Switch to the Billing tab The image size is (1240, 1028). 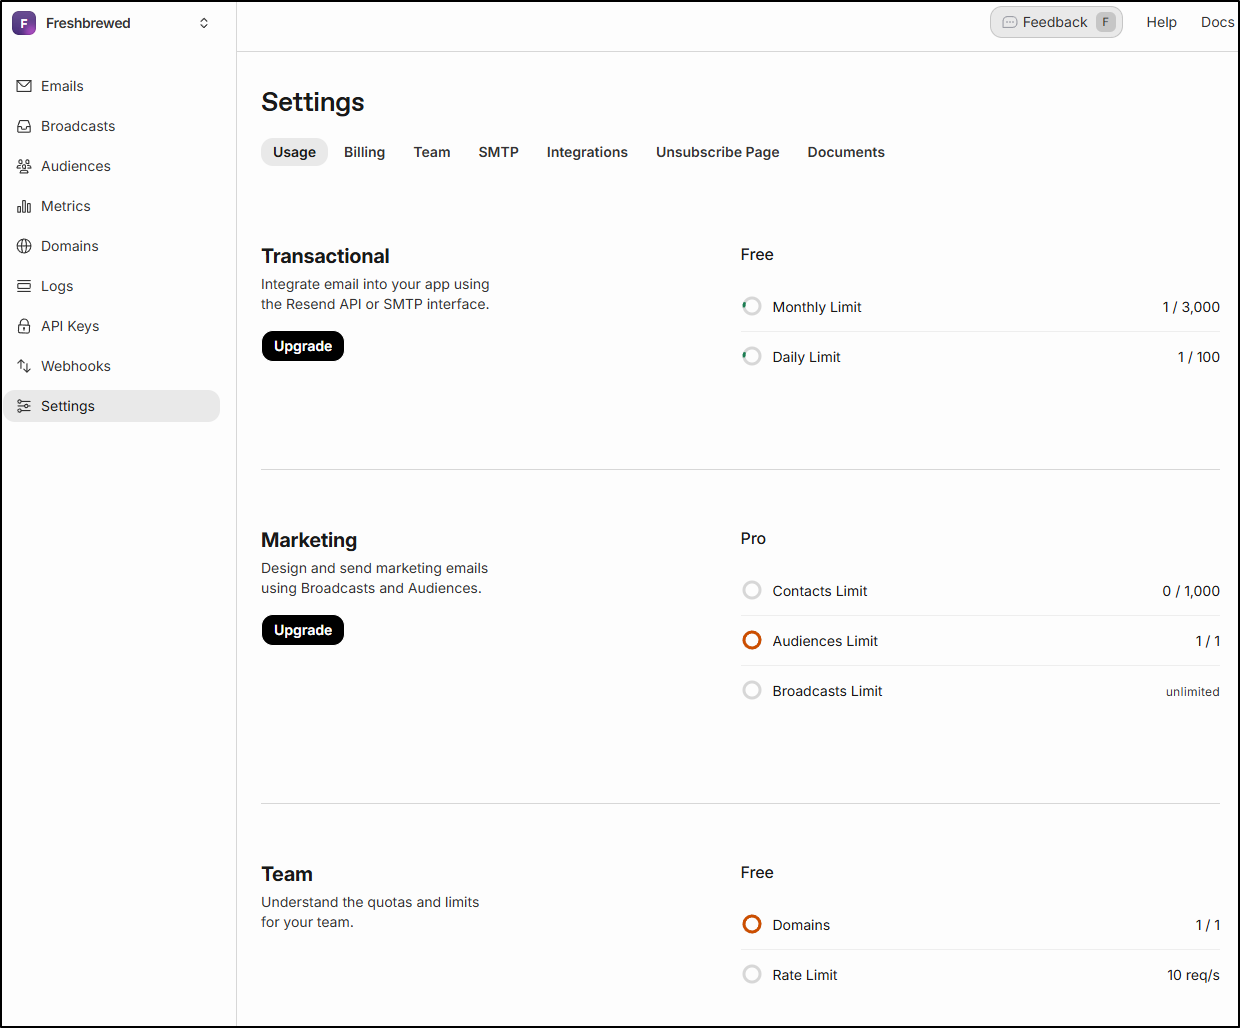click(x=364, y=152)
